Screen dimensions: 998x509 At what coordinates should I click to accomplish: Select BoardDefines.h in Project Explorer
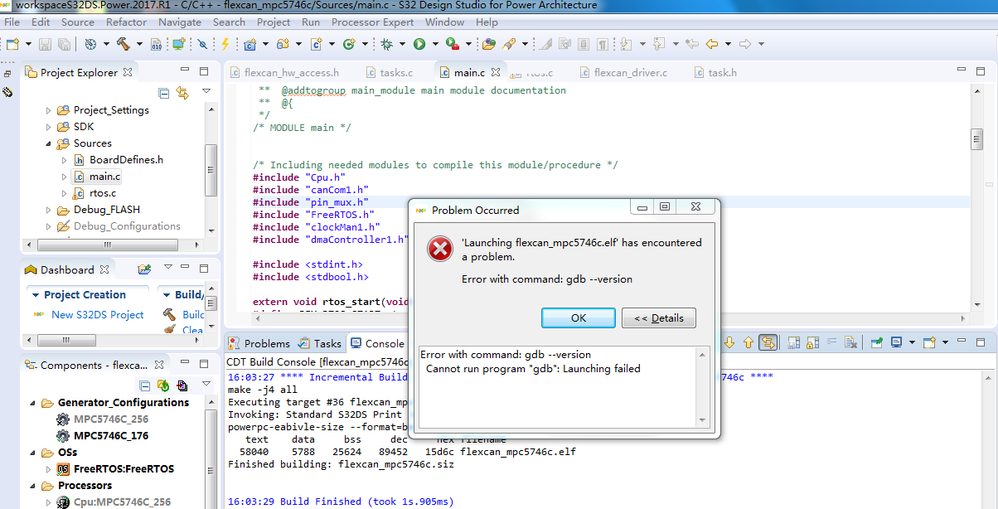pos(126,160)
